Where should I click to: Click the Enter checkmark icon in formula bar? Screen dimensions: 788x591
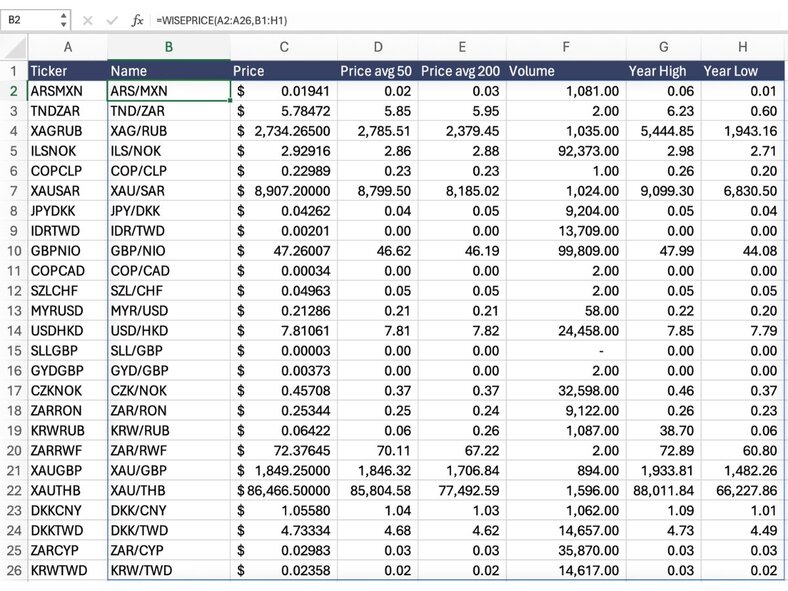click(112, 19)
